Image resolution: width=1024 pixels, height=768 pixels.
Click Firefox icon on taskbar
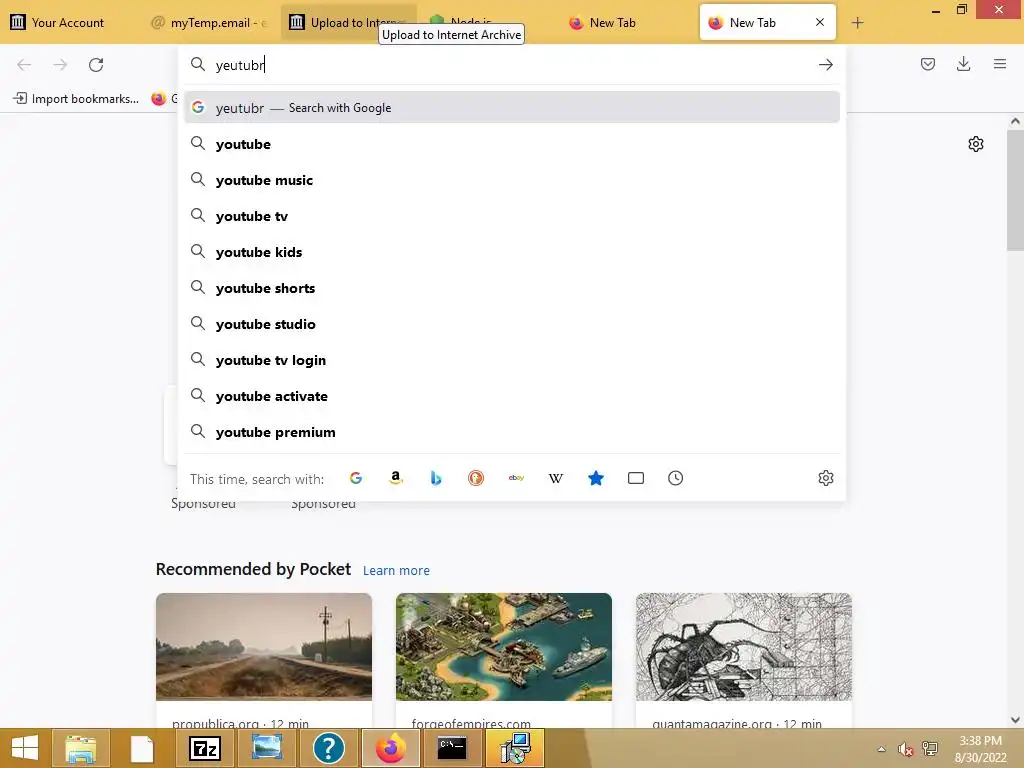pos(391,748)
